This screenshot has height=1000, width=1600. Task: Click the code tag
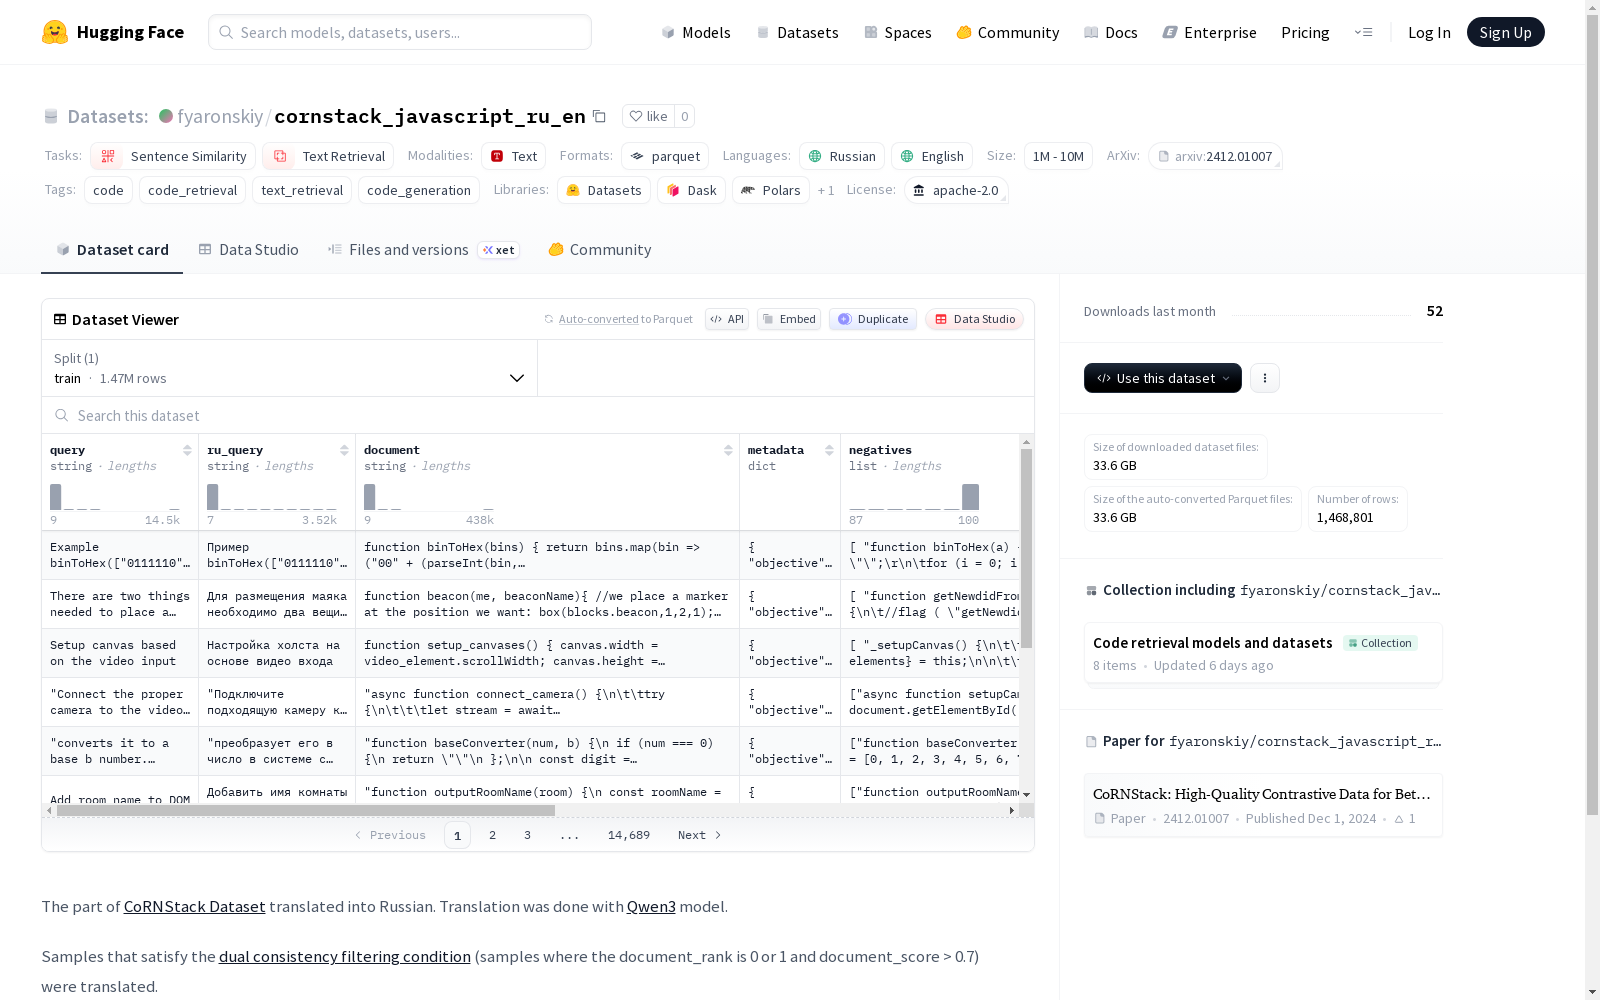pos(108,190)
